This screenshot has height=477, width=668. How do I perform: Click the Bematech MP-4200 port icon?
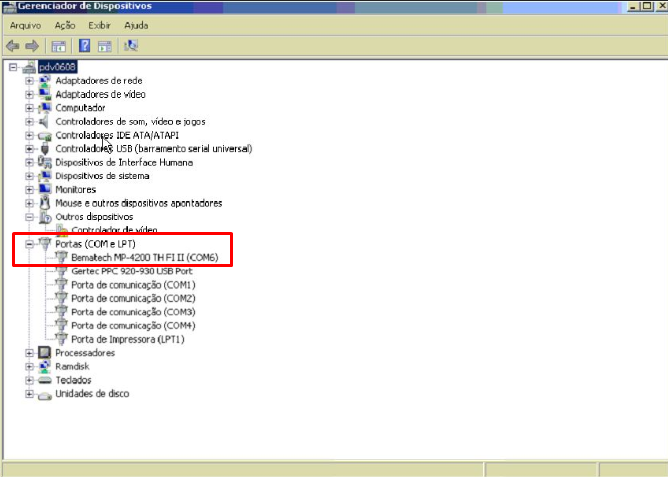pos(61,257)
